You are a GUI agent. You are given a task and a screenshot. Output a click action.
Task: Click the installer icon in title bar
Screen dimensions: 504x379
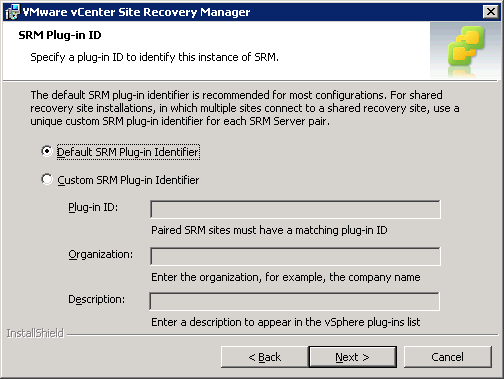13,12
